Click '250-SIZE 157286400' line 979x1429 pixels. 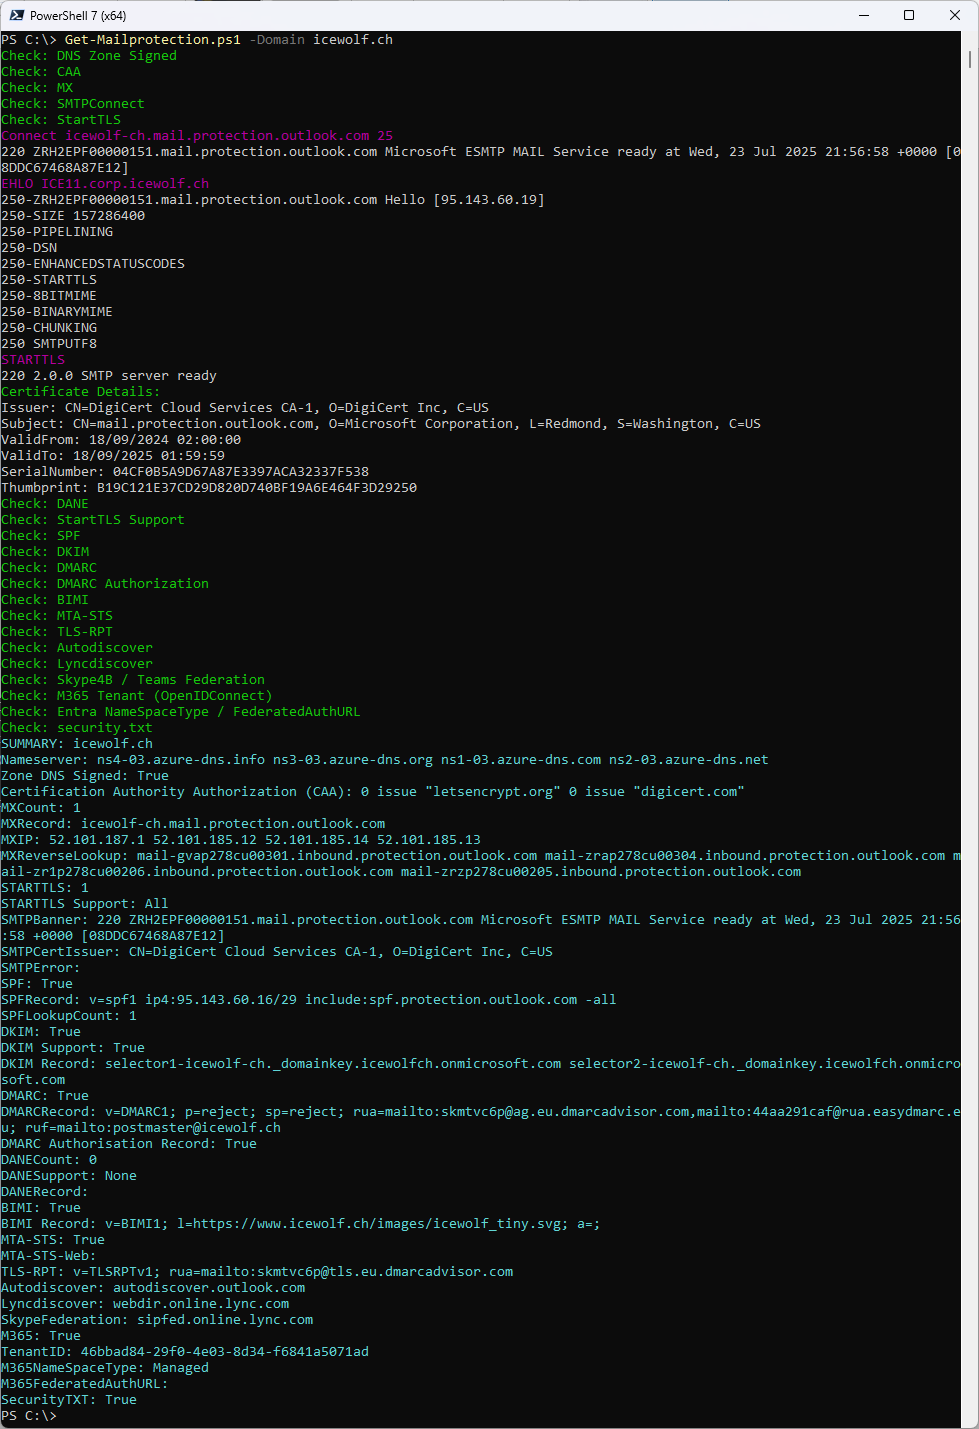click(x=73, y=216)
